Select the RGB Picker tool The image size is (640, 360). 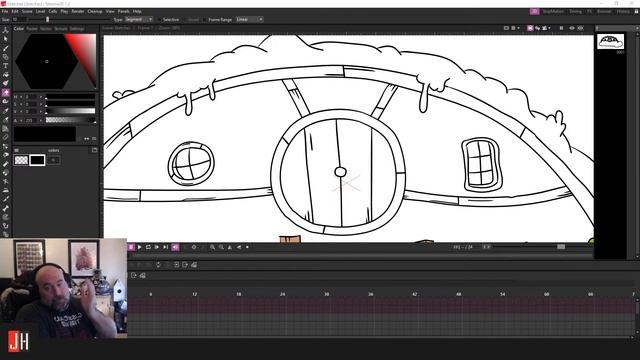pos(6,120)
